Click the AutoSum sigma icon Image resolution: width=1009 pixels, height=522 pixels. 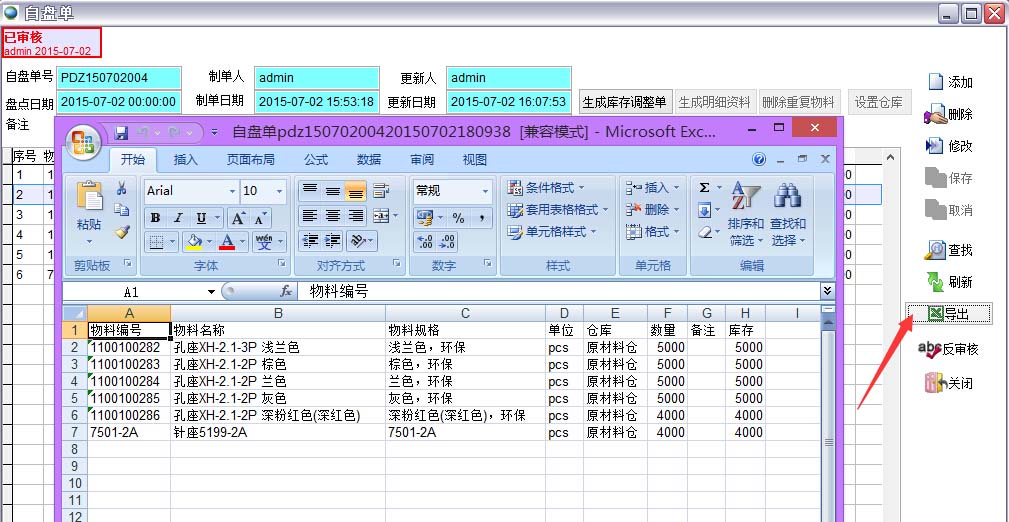point(704,188)
